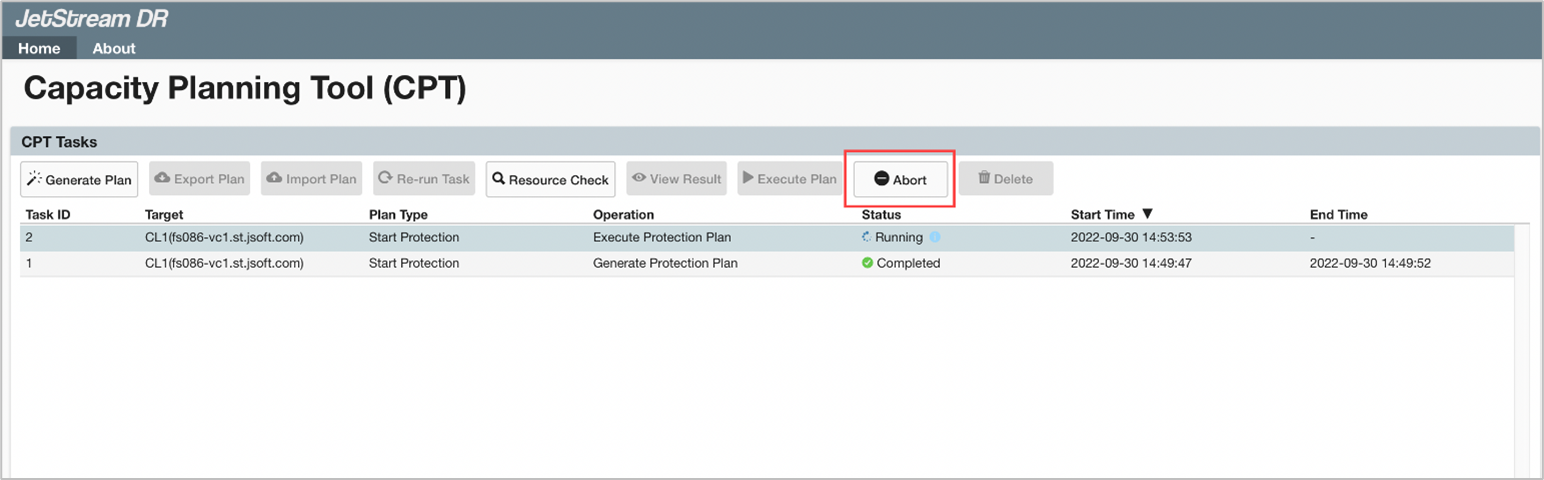
Task: Click the Generate Plan wand button
Action: pos(78,180)
